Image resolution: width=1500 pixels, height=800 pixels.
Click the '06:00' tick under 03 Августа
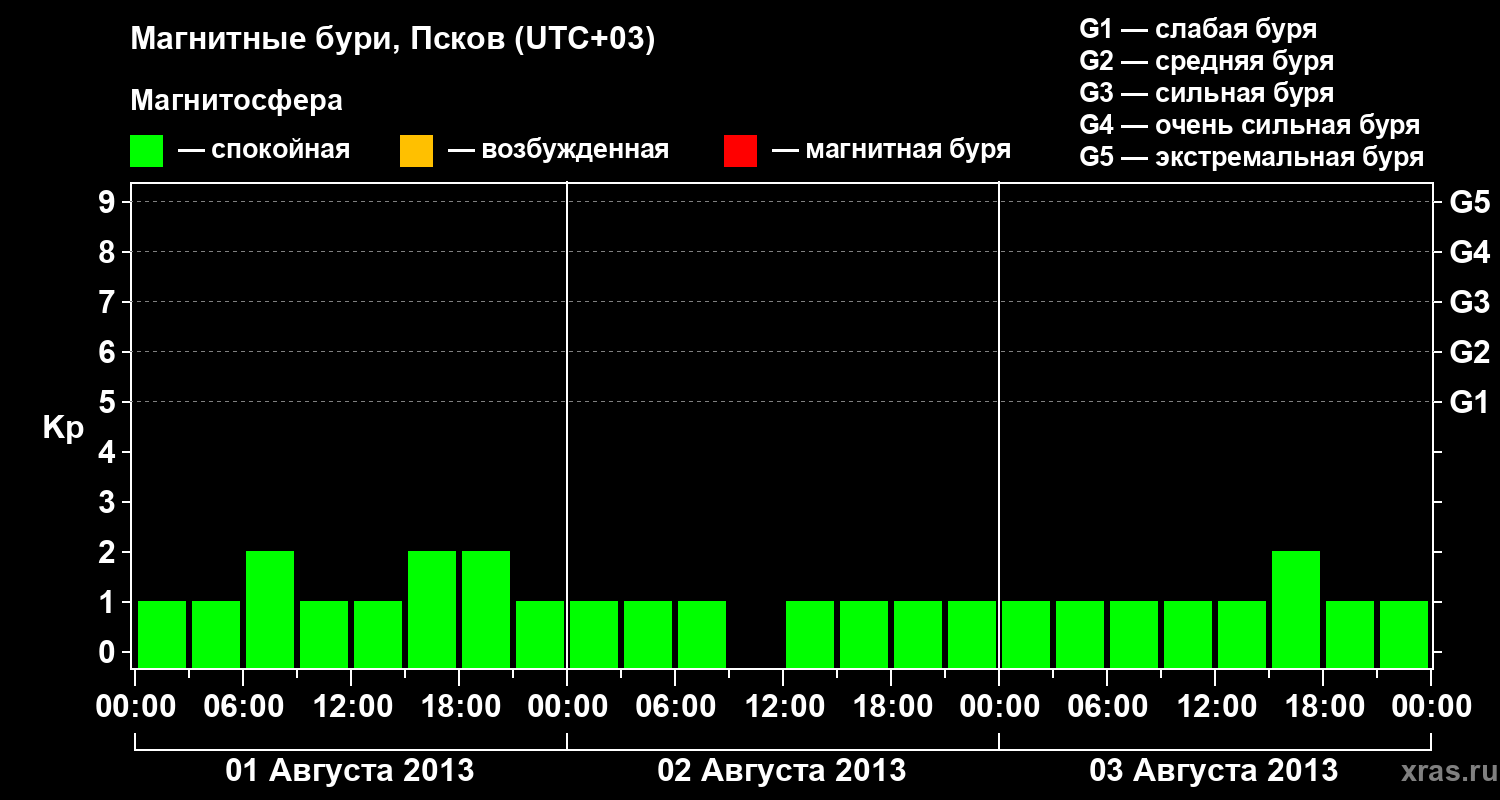(1107, 707)
